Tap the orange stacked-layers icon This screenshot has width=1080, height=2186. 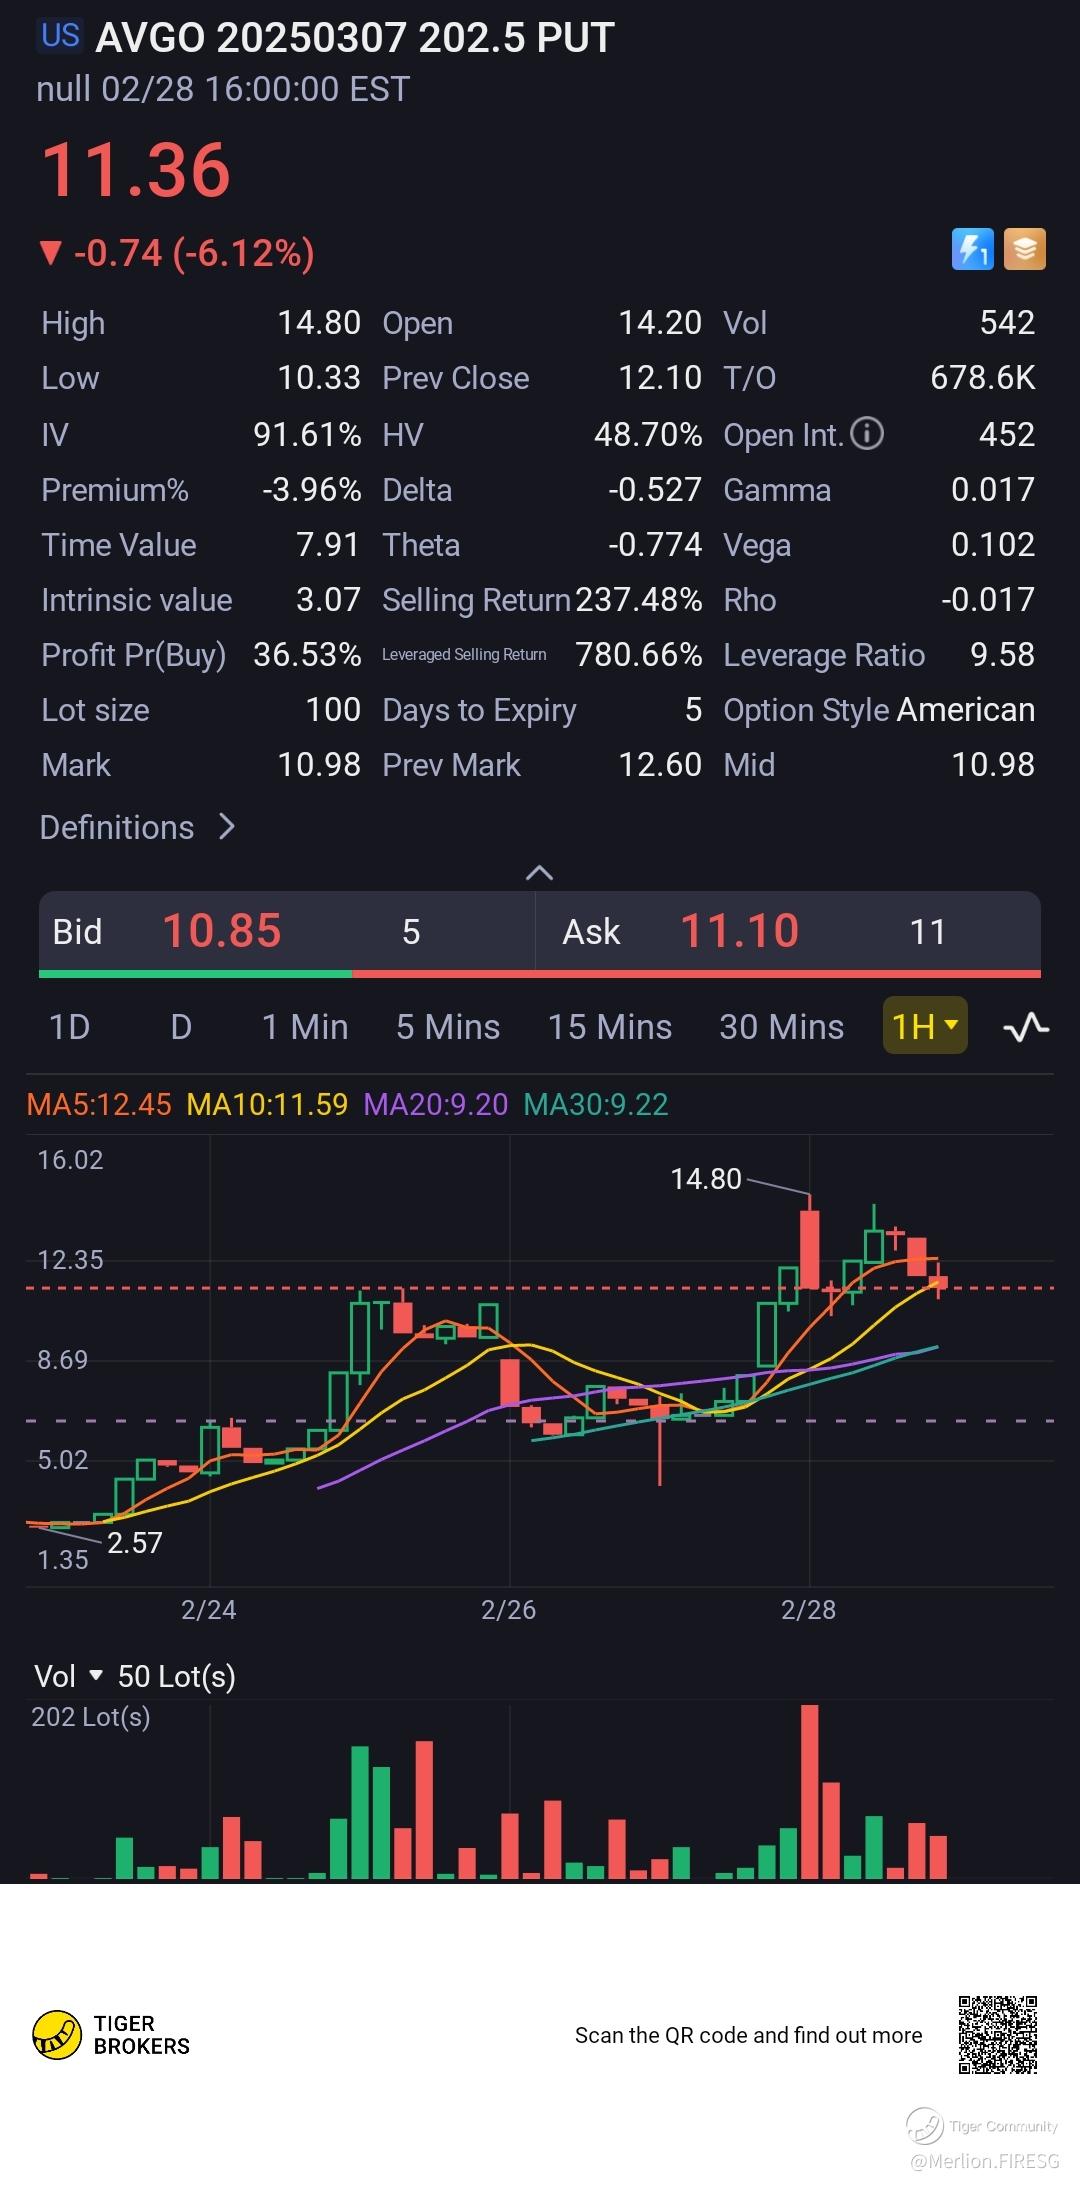(1025, 250)
